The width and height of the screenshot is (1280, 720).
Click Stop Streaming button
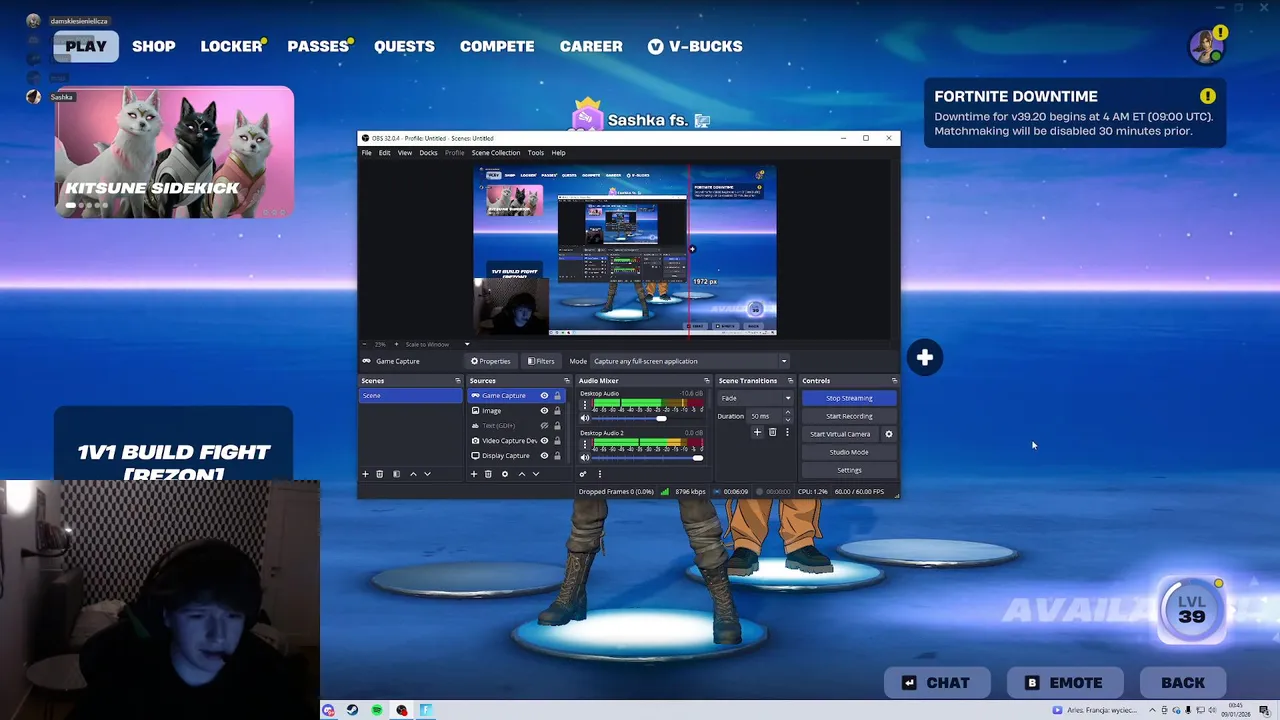[x=849, y=398]
